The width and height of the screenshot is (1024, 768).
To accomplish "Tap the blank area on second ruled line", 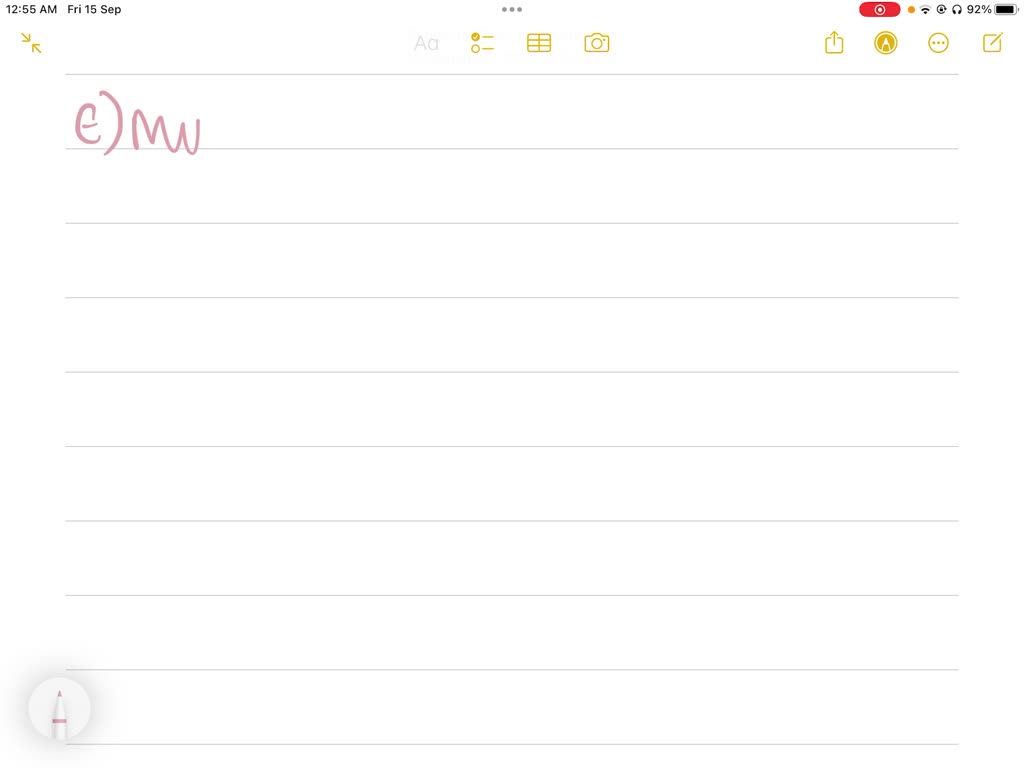I will [x=511, y=186].
